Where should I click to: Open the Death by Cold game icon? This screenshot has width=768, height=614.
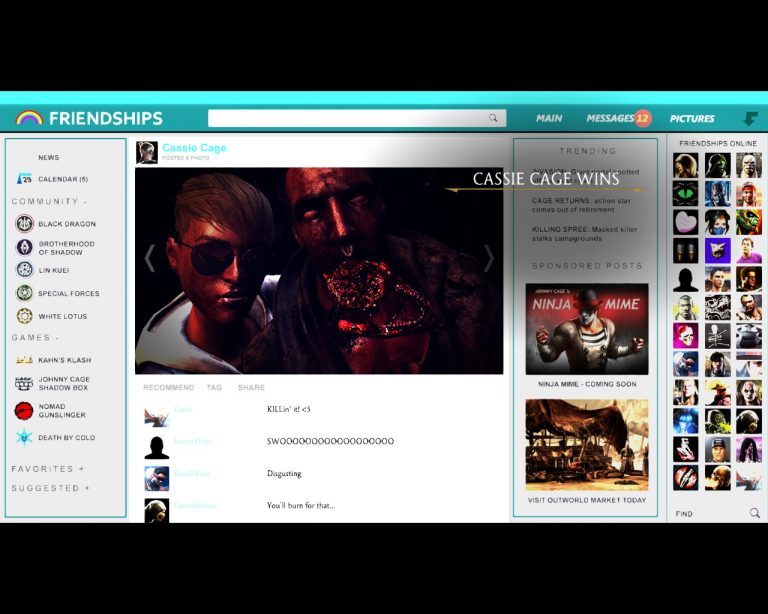tap(24, 437)
